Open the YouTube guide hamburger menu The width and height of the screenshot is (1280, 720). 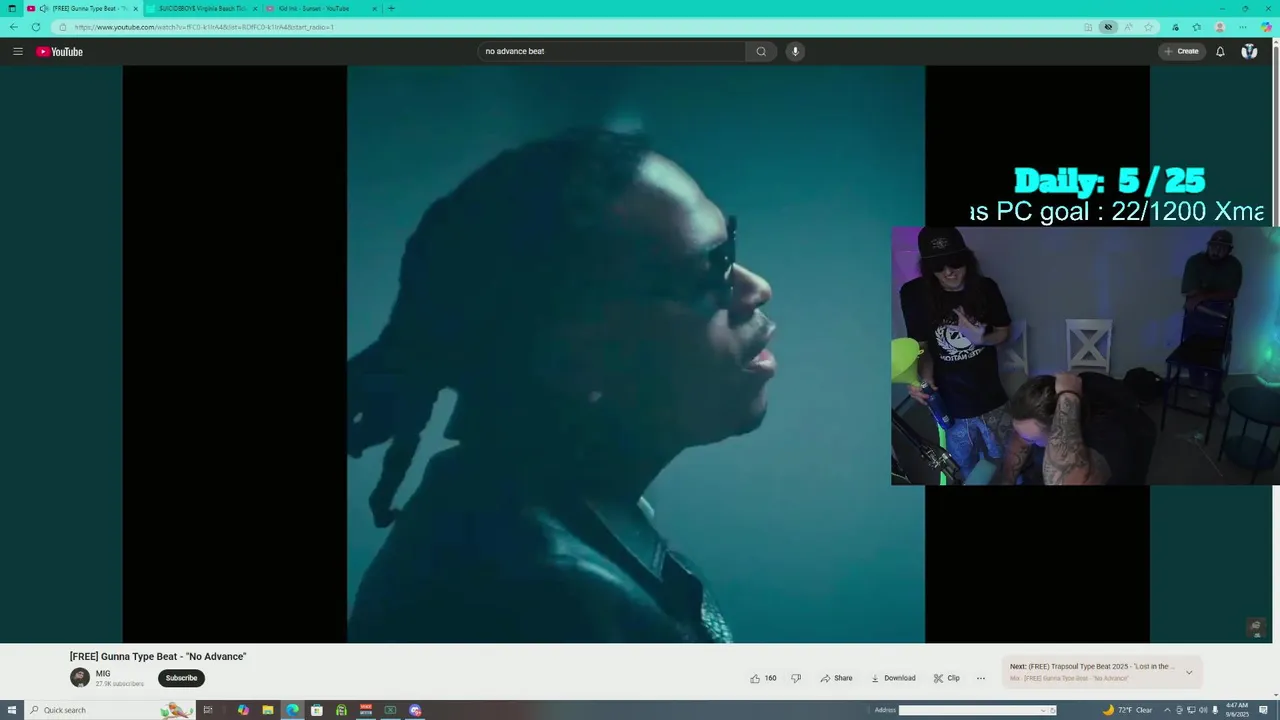pyautogui.click(x=17, y=51)
